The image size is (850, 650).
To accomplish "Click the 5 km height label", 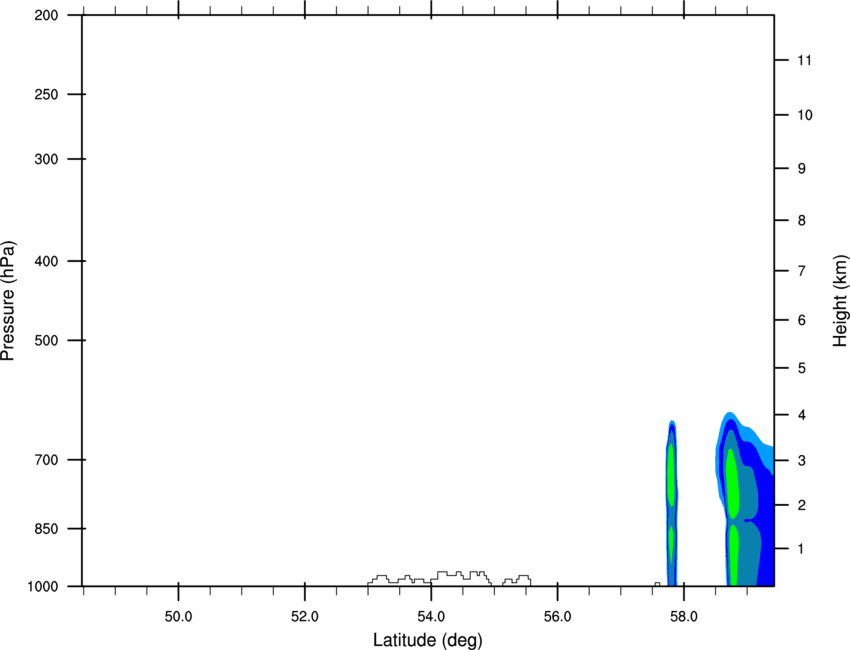I will pos(802,368).
